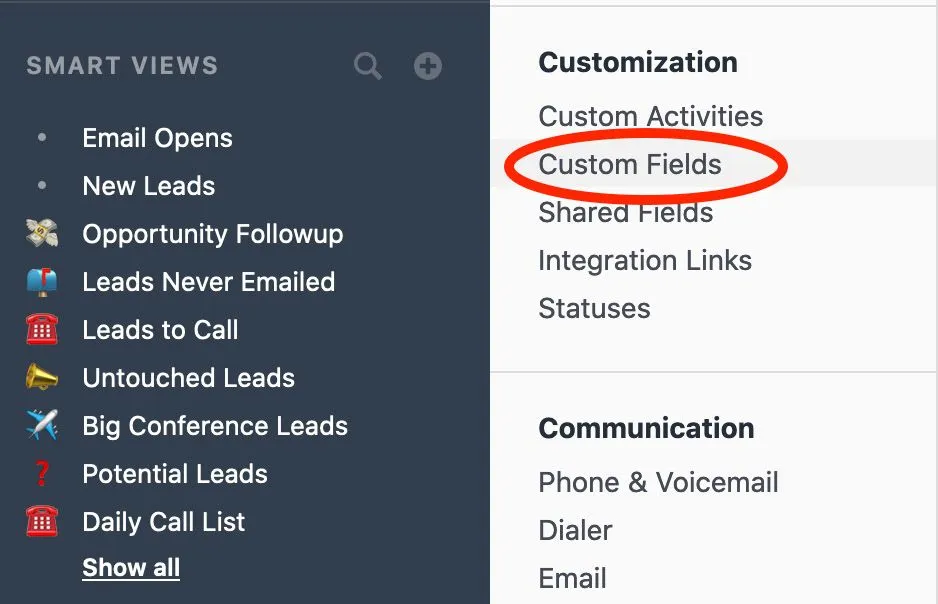Viewport: 938px width, 604px height.
Task: Open the Email Opens smart view
Action: click(157, 138)
